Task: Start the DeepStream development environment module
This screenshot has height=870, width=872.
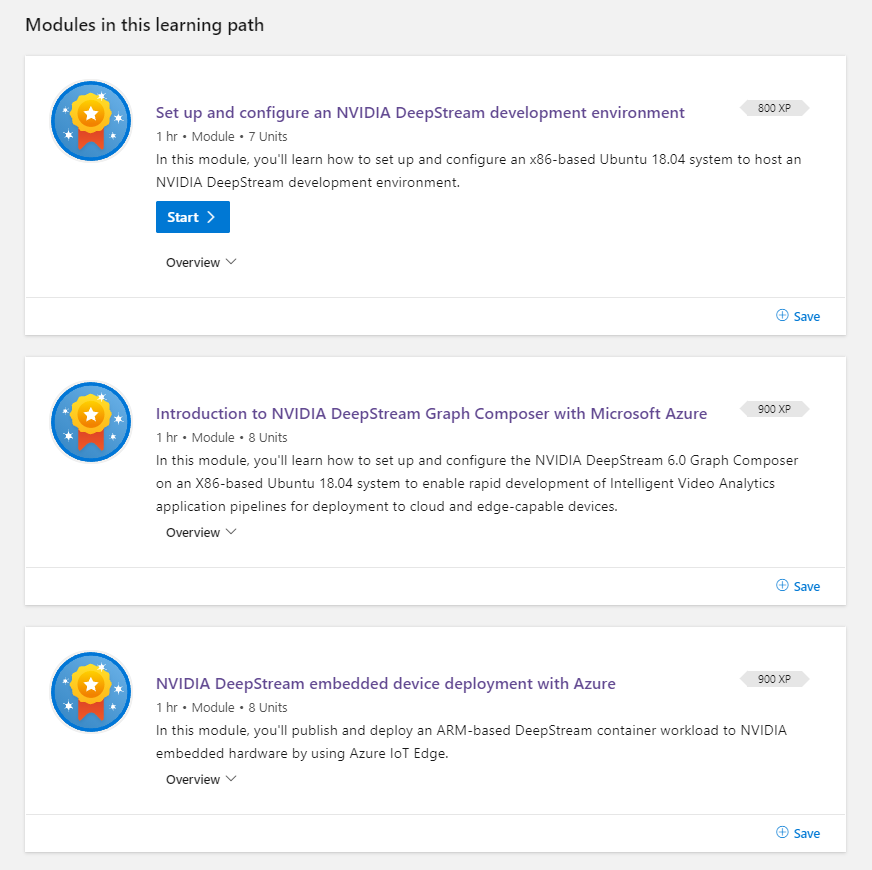Action: [x=193, y=217]
